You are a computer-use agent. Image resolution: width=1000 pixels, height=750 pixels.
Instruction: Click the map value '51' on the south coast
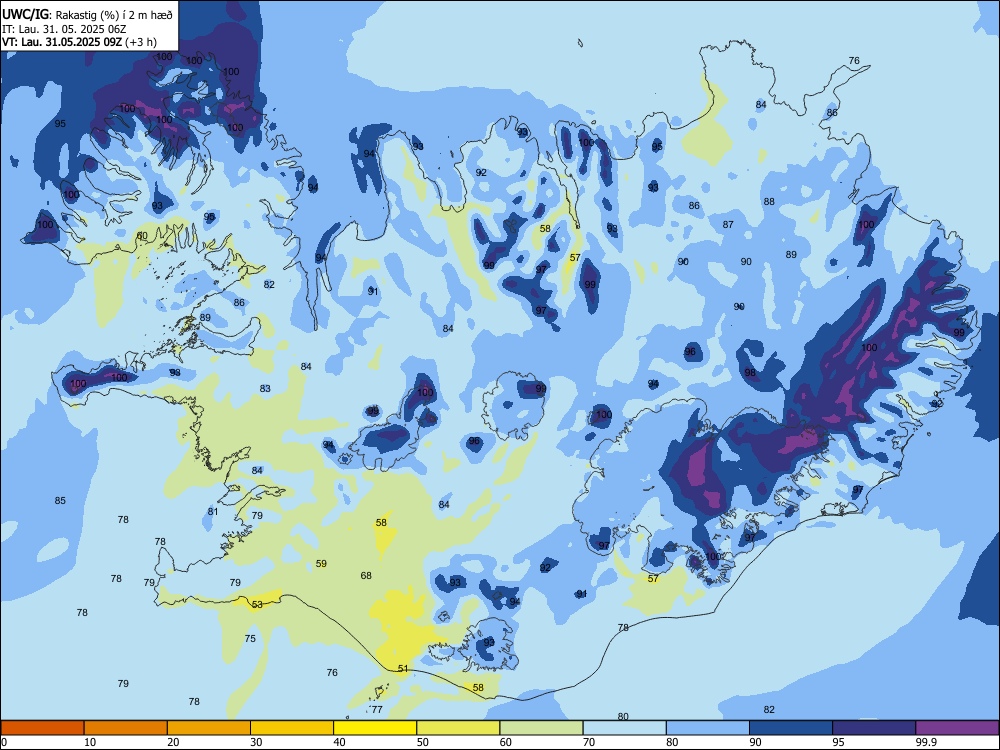[x=403, y=668]
